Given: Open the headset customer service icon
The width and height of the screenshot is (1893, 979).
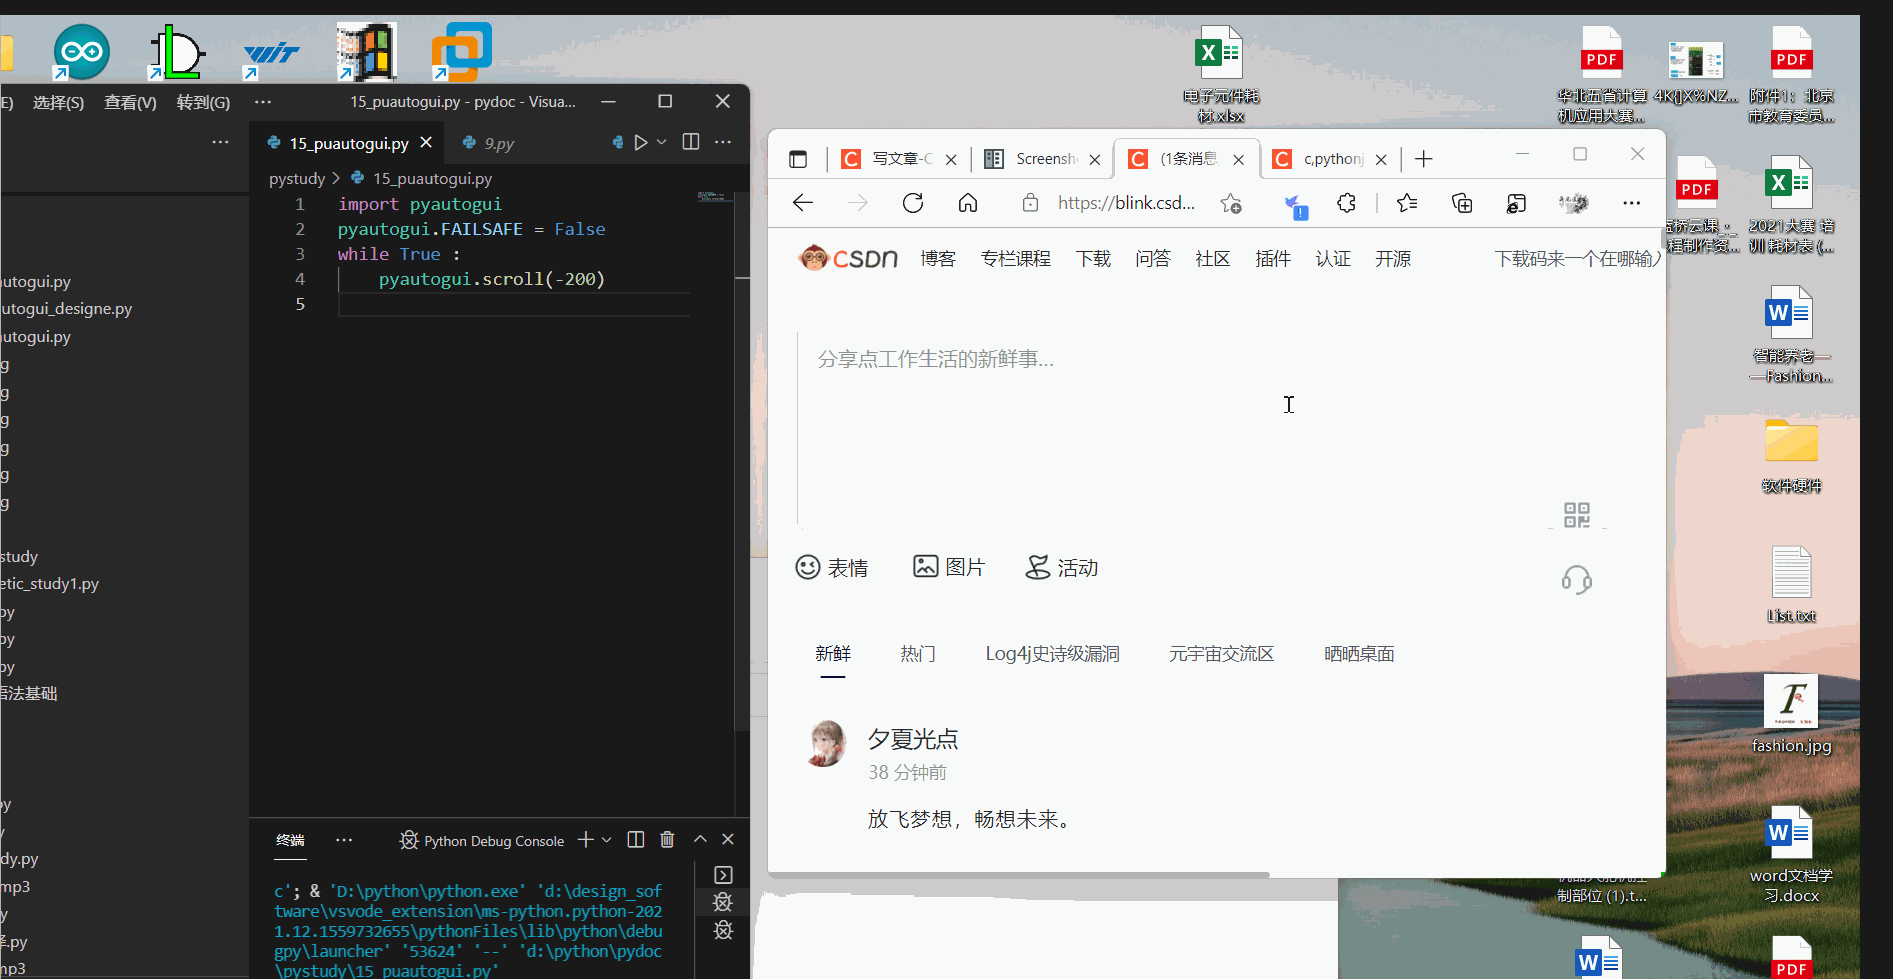Looking at the screenshot, I should click(x=1577, y=579).
